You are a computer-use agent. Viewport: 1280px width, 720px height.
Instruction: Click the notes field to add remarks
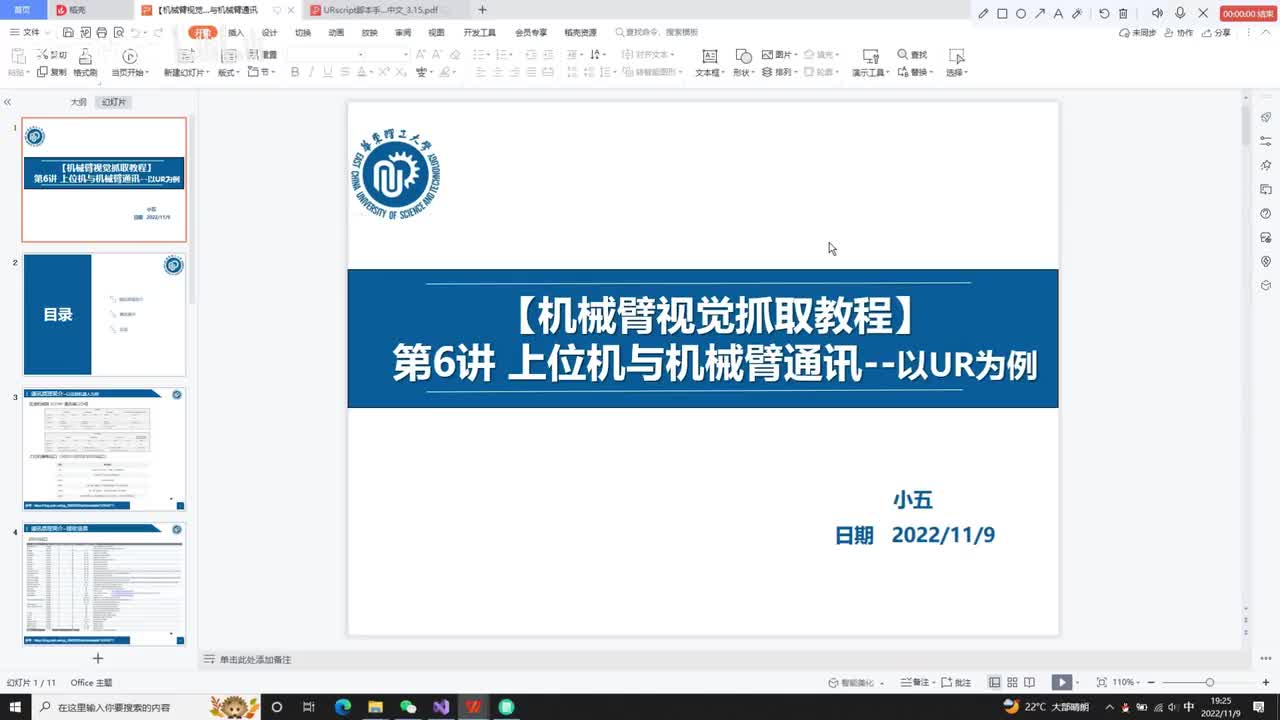[x=720, y=660]
